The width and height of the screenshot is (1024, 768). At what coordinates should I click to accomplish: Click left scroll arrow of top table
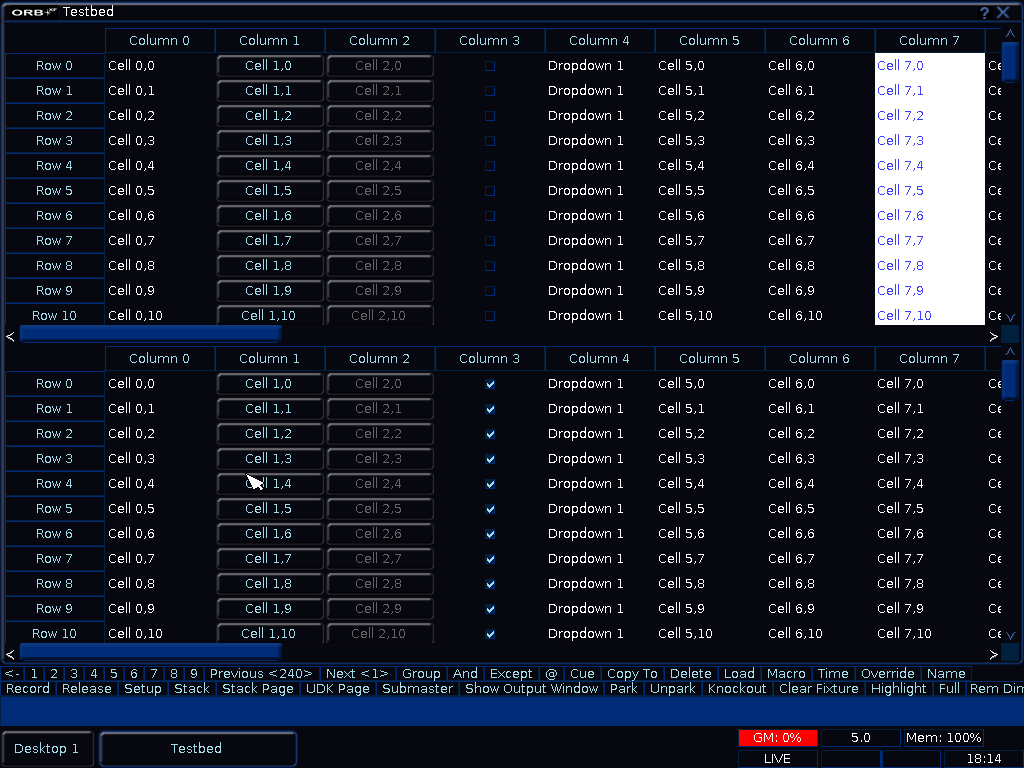click(10, 336)
